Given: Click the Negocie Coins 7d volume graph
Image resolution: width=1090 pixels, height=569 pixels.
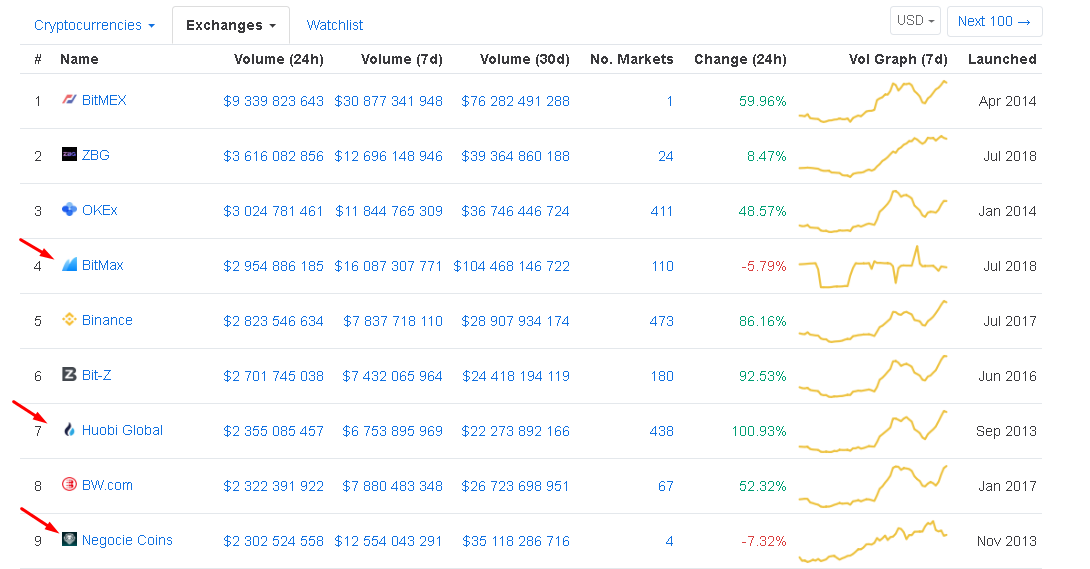Looking at the screenshot, I should 873,541.
